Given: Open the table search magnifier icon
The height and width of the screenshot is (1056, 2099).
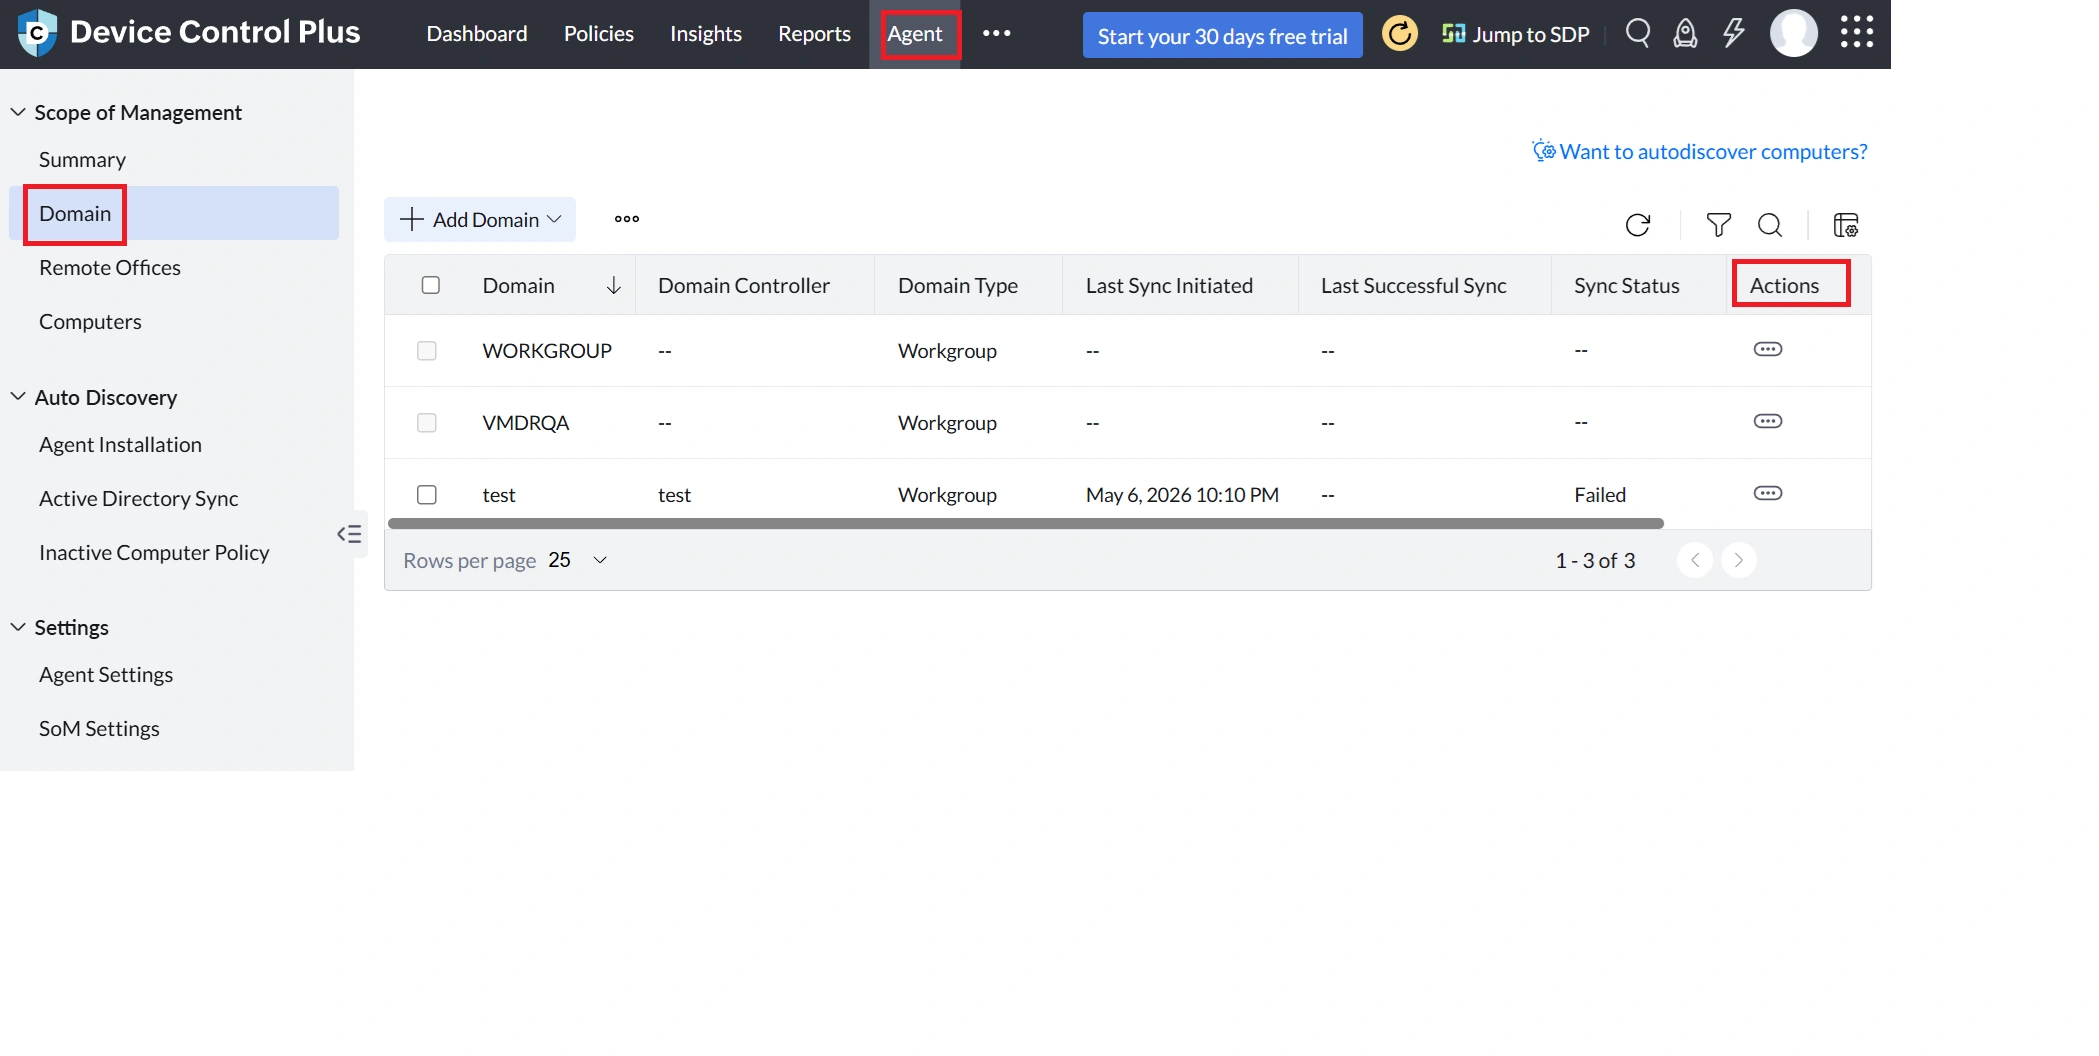Looking at the screenshot, I should [x=1770, y=225].
